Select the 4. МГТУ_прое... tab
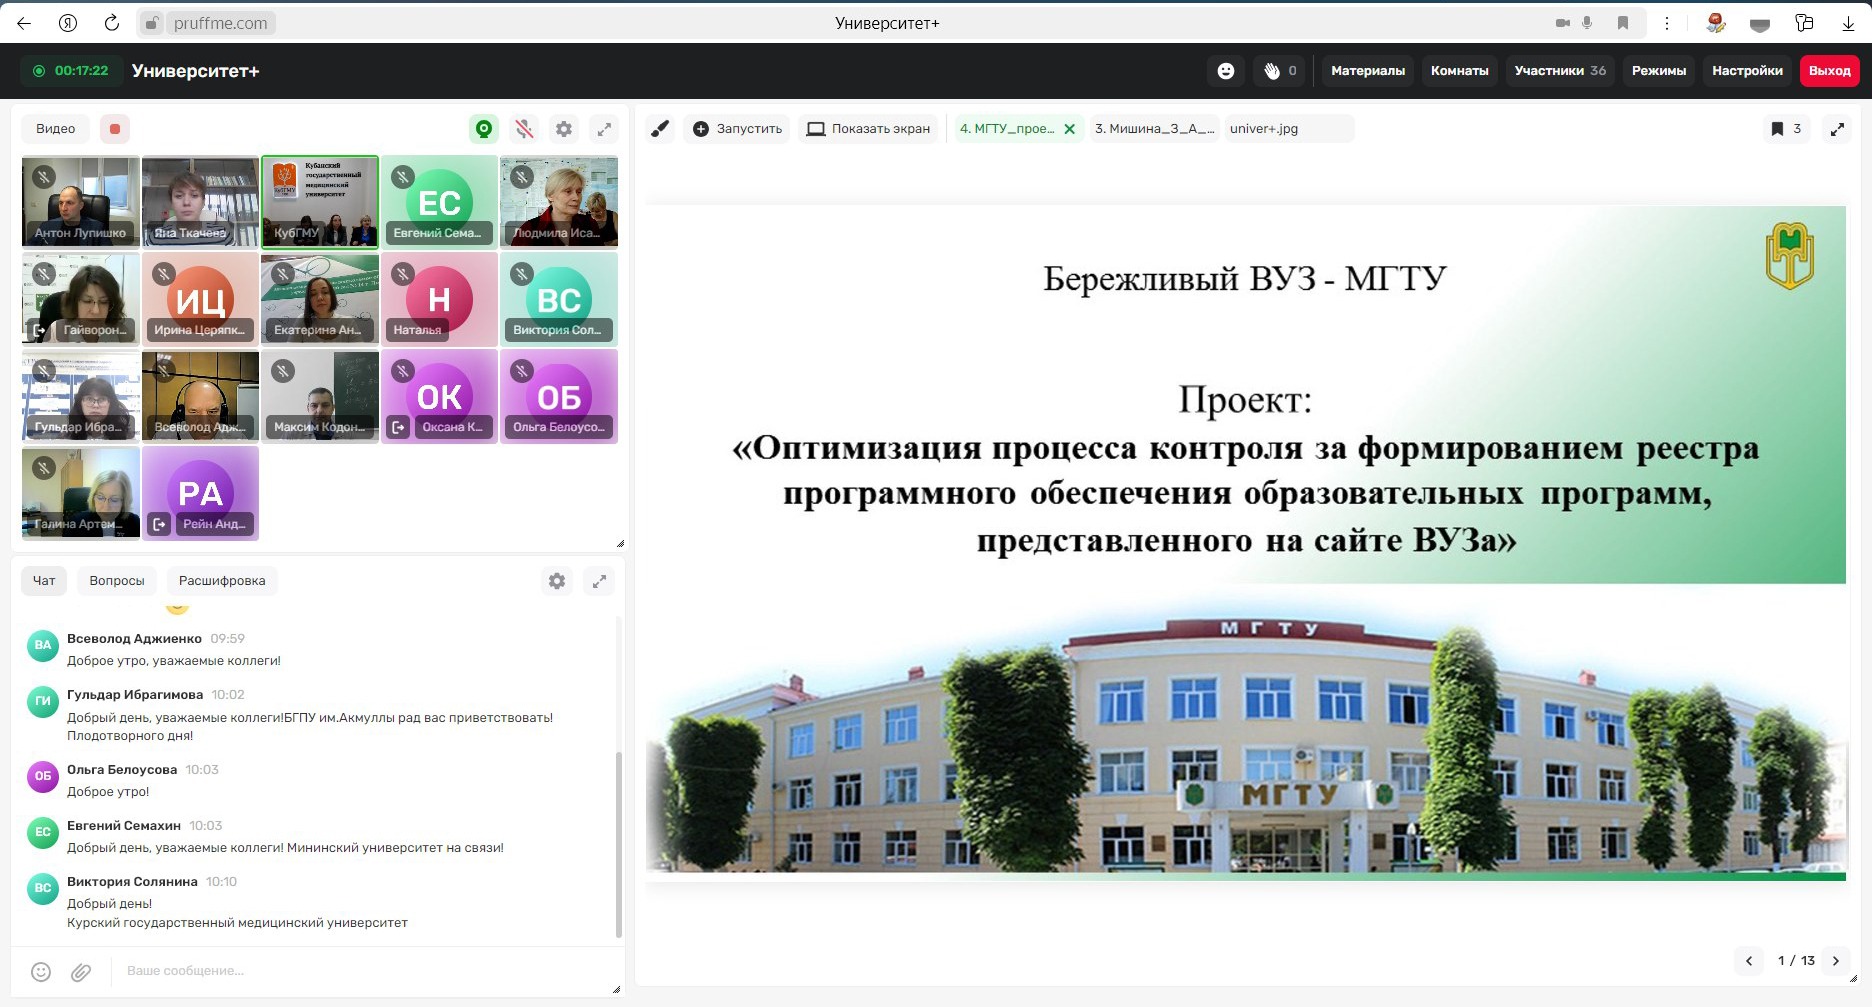Image resolution: width=1872 pixels, height=1007 pixels. [x=1007, y=129]
